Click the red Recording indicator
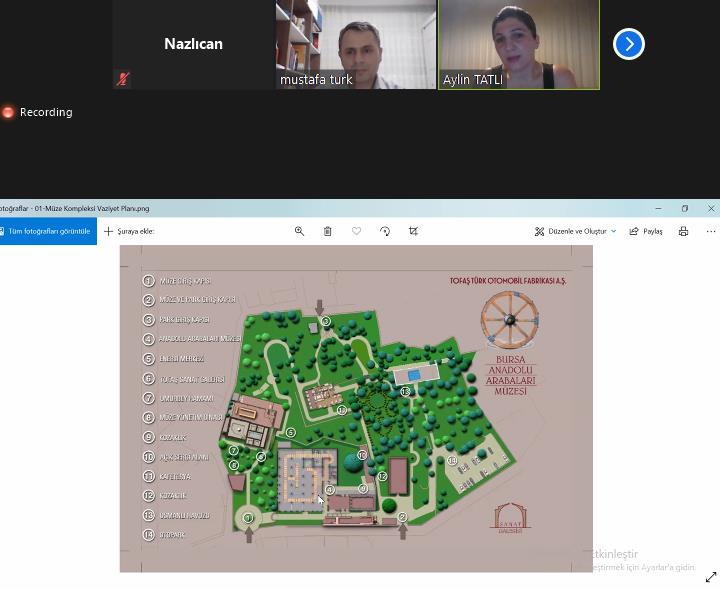 pos(8,112)
